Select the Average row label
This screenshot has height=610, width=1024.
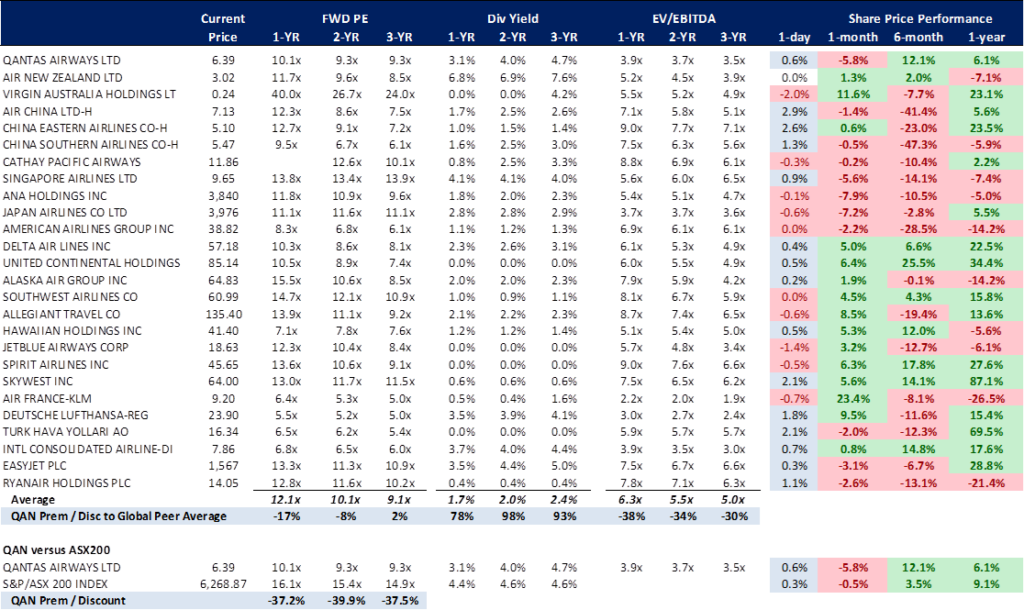click(x=33, y=500)
